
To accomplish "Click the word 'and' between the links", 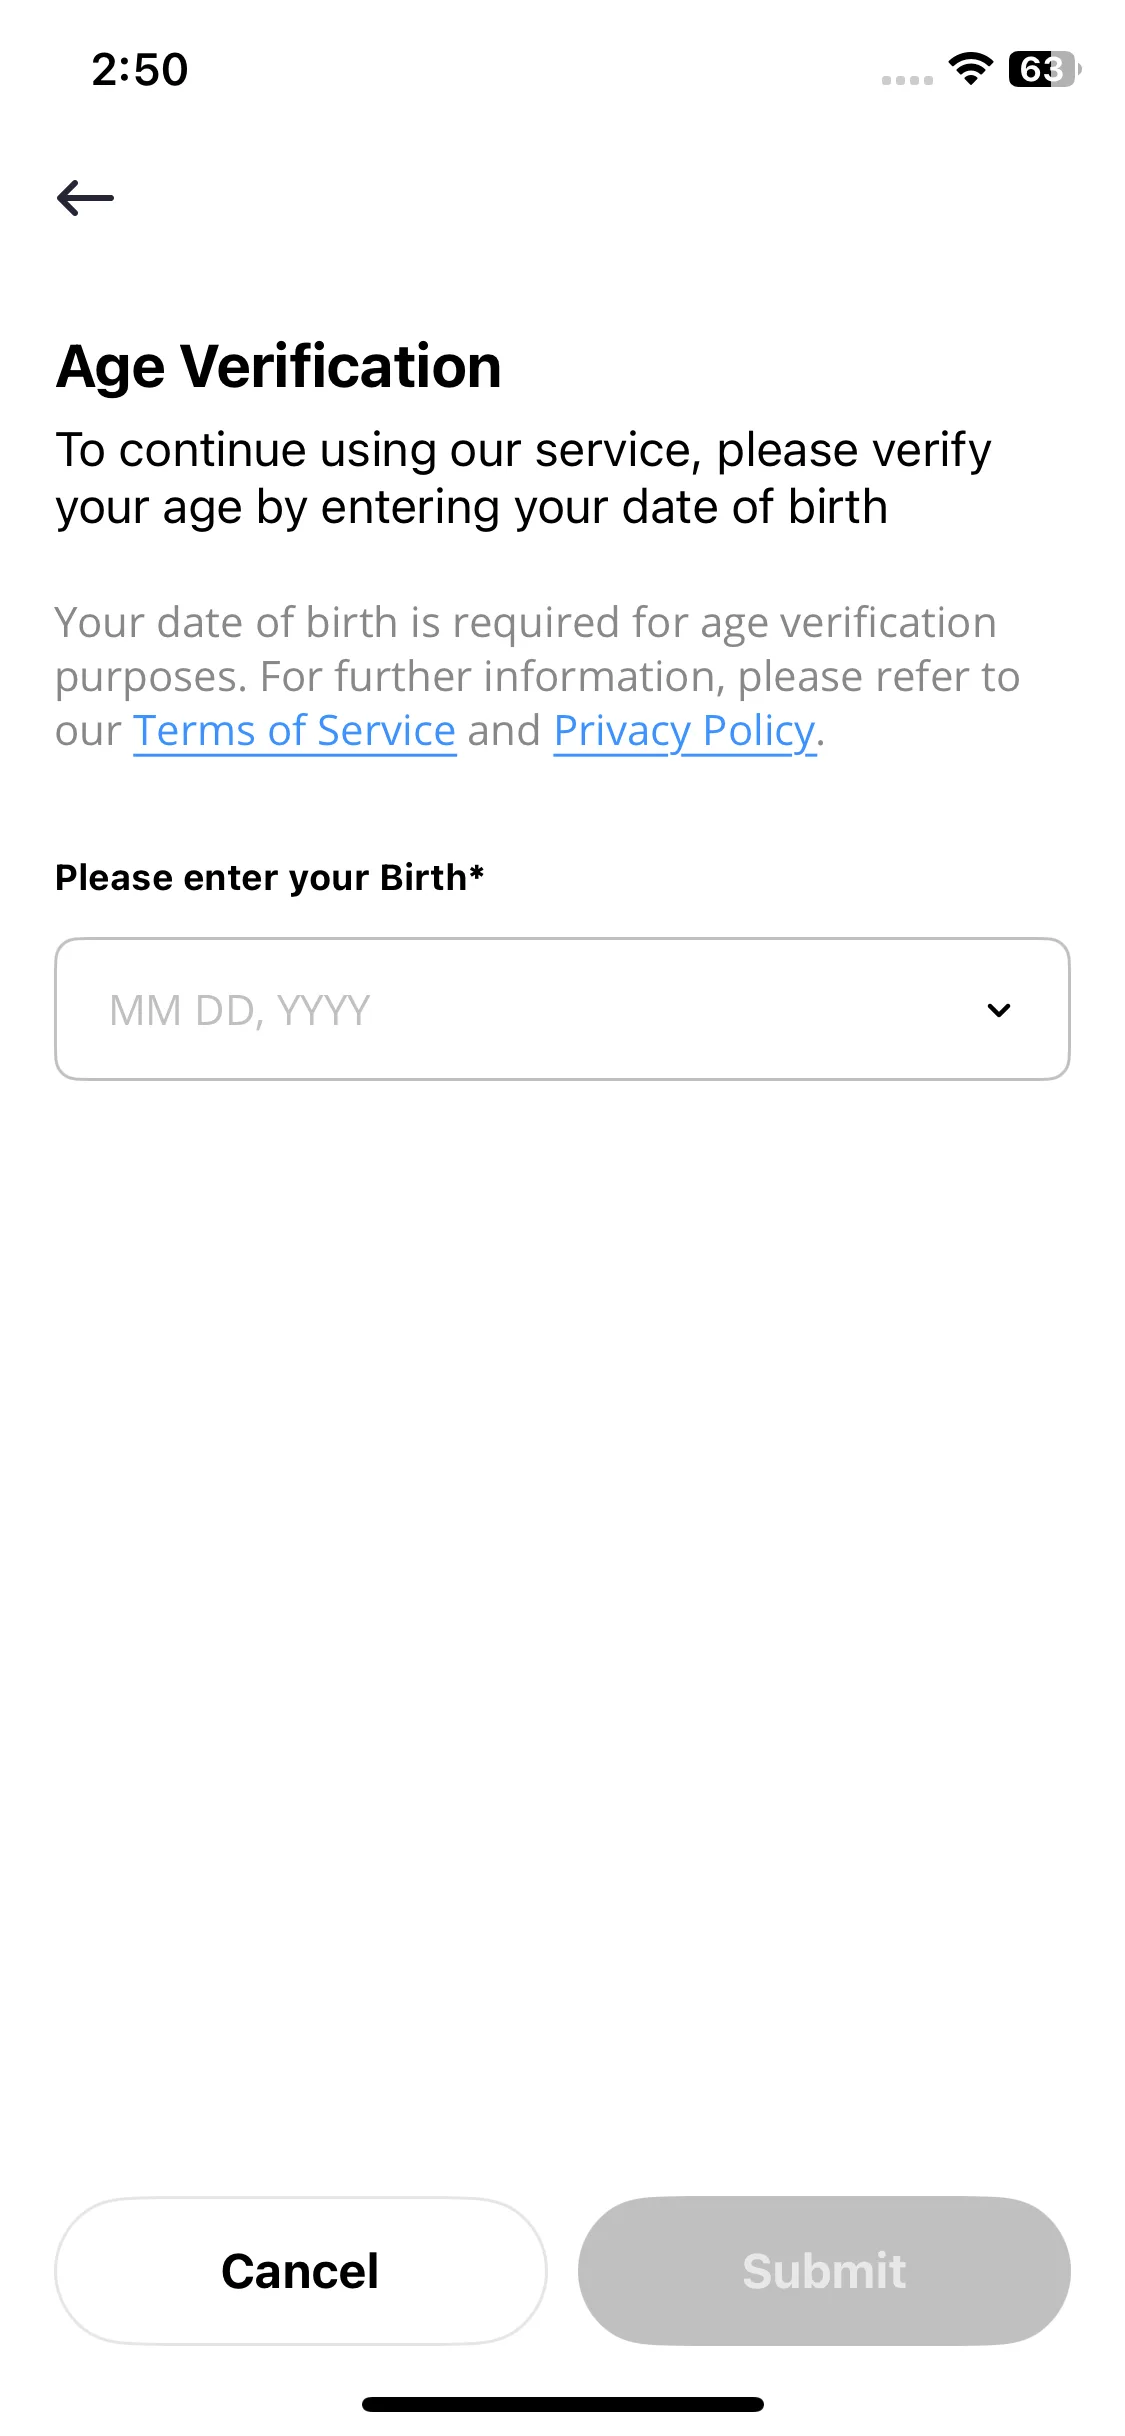I will (504, 731).
